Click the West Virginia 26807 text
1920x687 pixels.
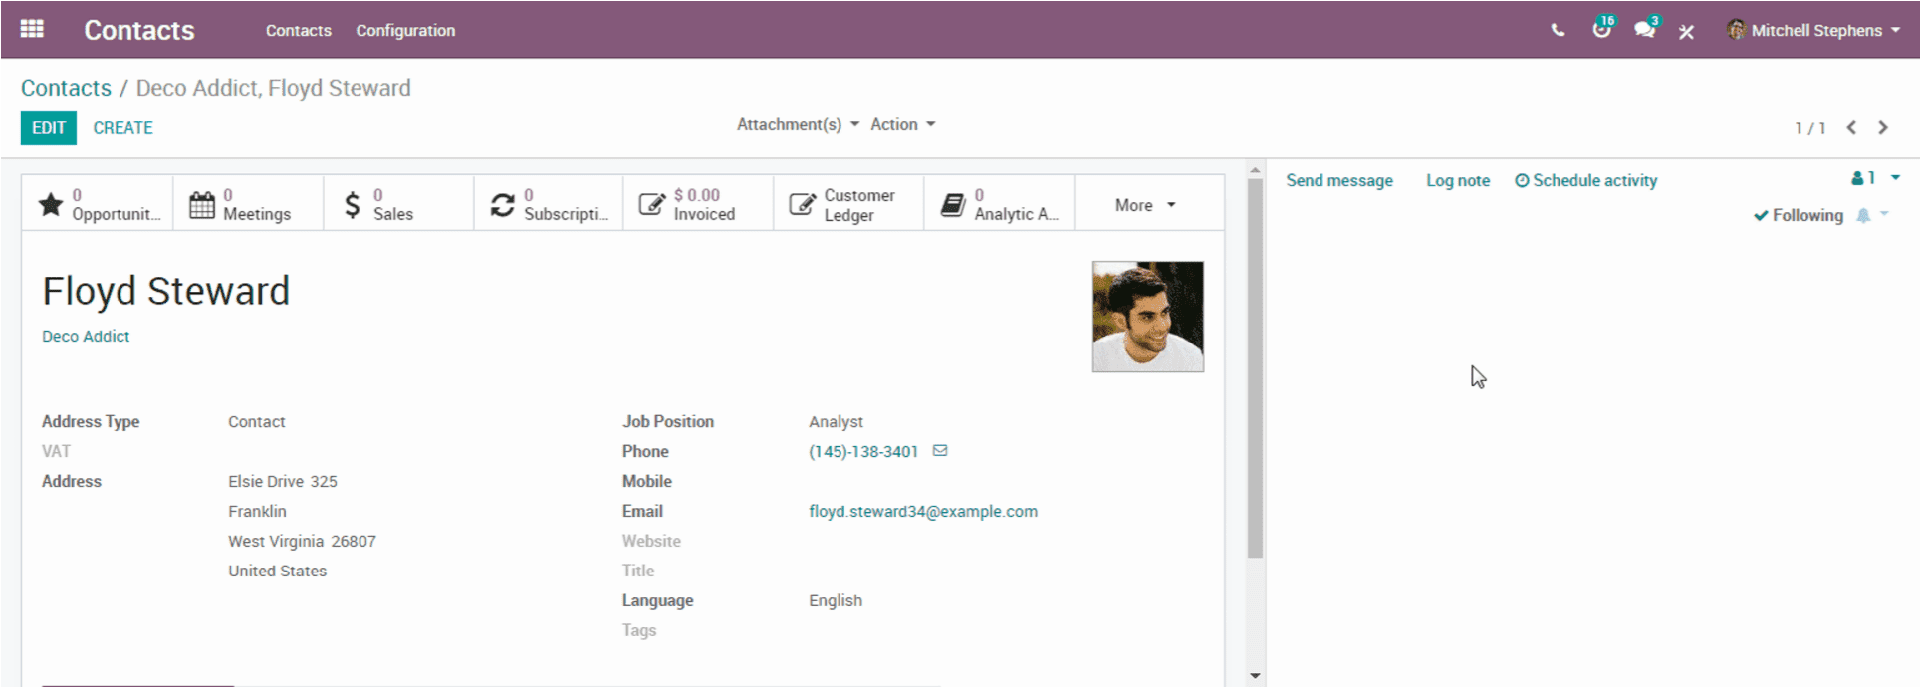tap(302, 541)
